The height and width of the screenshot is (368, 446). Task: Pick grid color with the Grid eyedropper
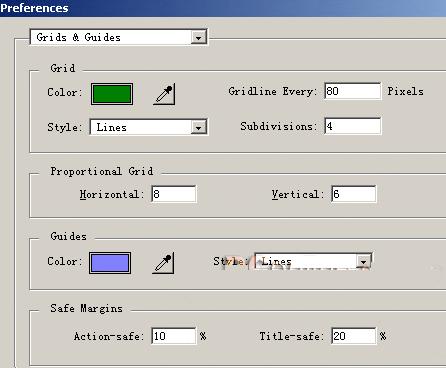point(164,95)
